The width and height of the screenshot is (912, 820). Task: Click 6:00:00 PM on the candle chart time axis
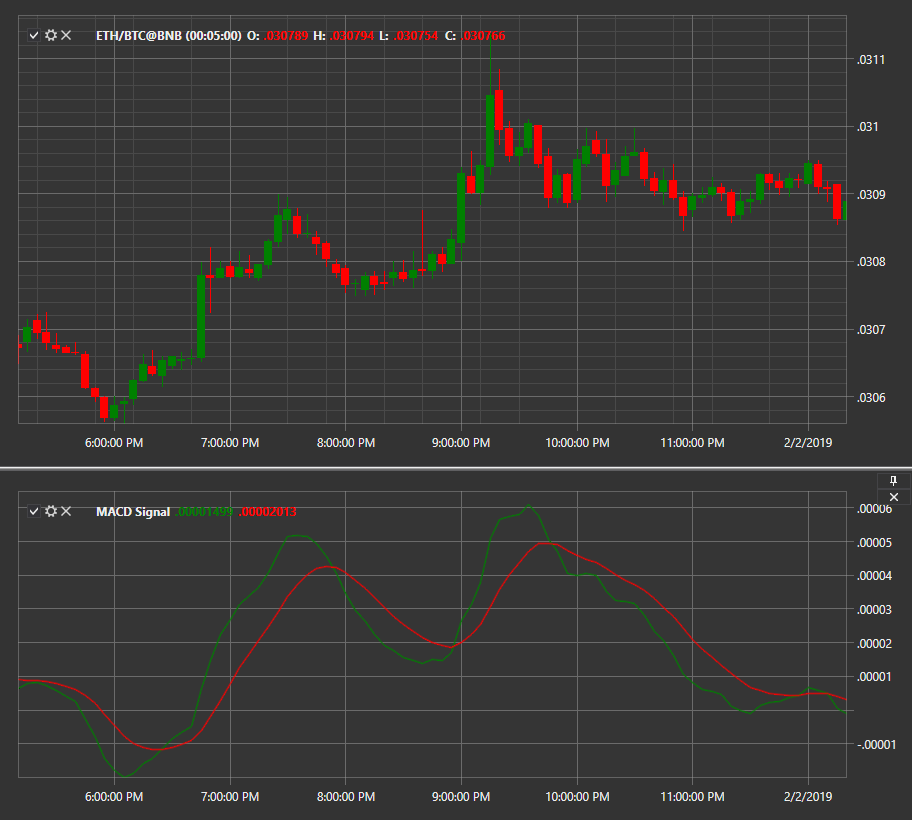[x=114, y=443]
